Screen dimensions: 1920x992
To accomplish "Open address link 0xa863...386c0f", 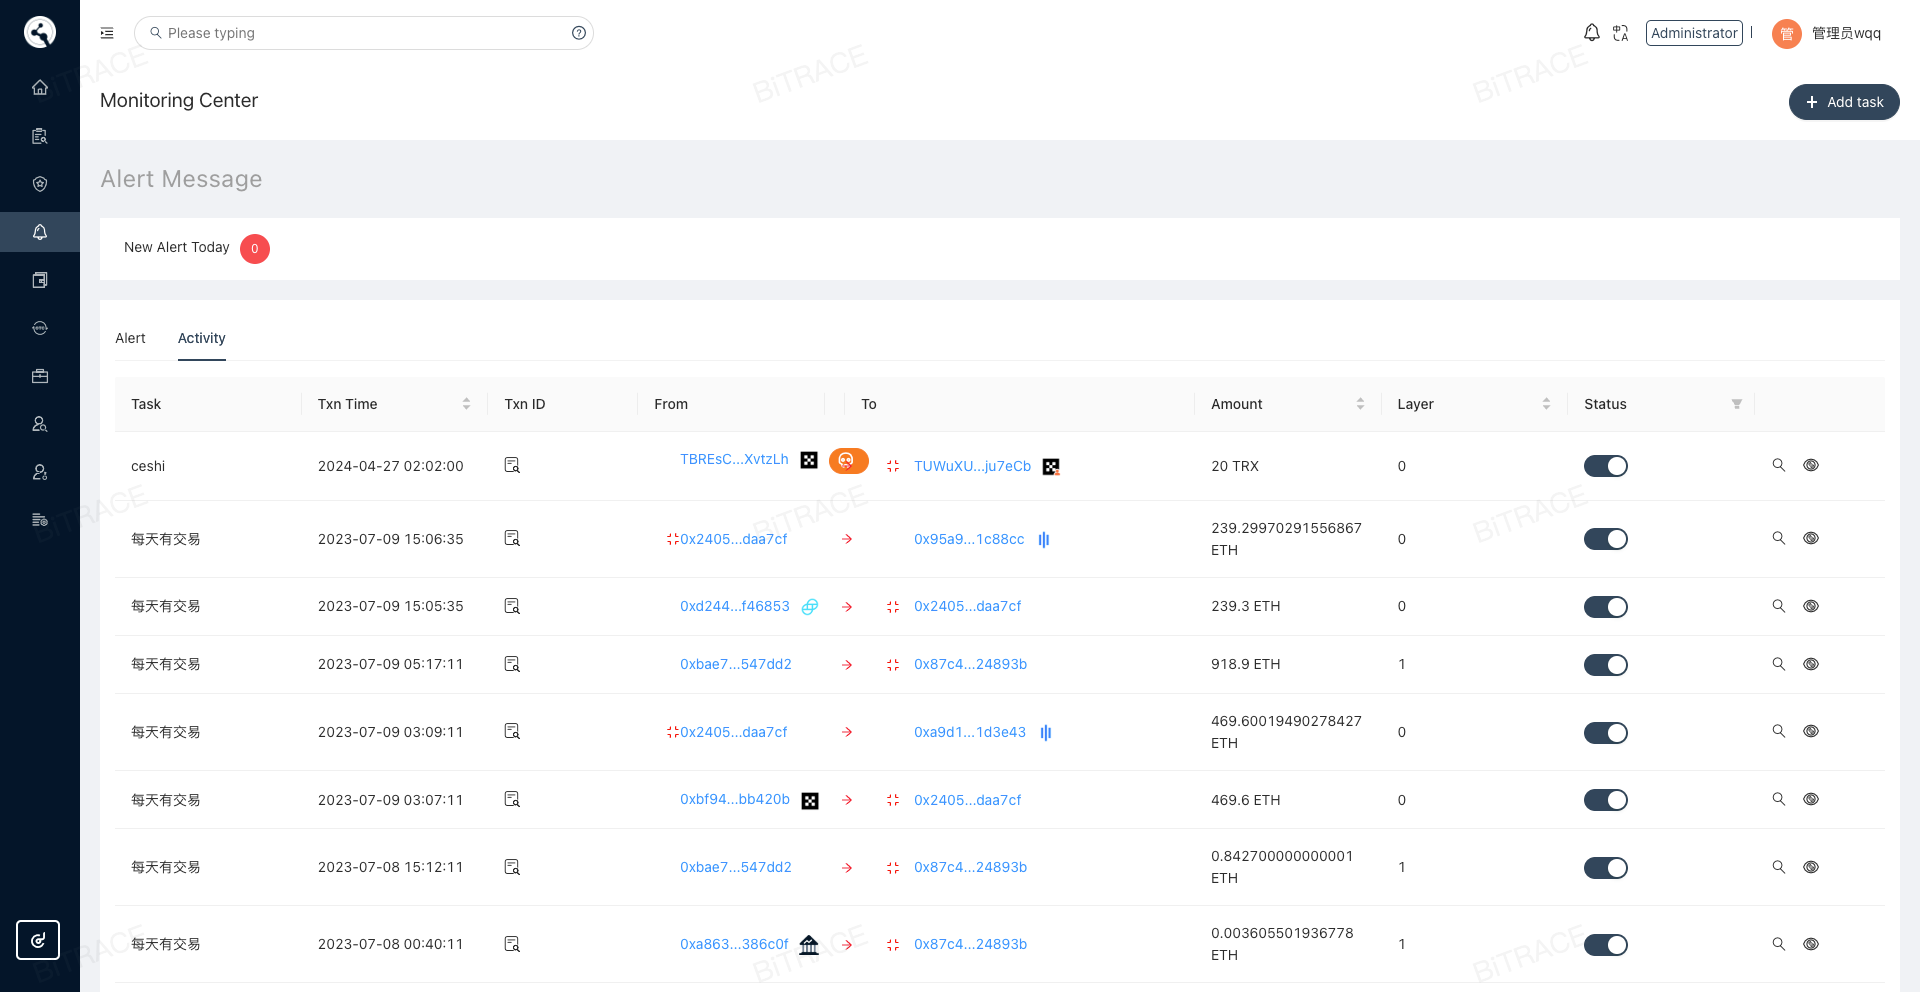I will [734, 944].
